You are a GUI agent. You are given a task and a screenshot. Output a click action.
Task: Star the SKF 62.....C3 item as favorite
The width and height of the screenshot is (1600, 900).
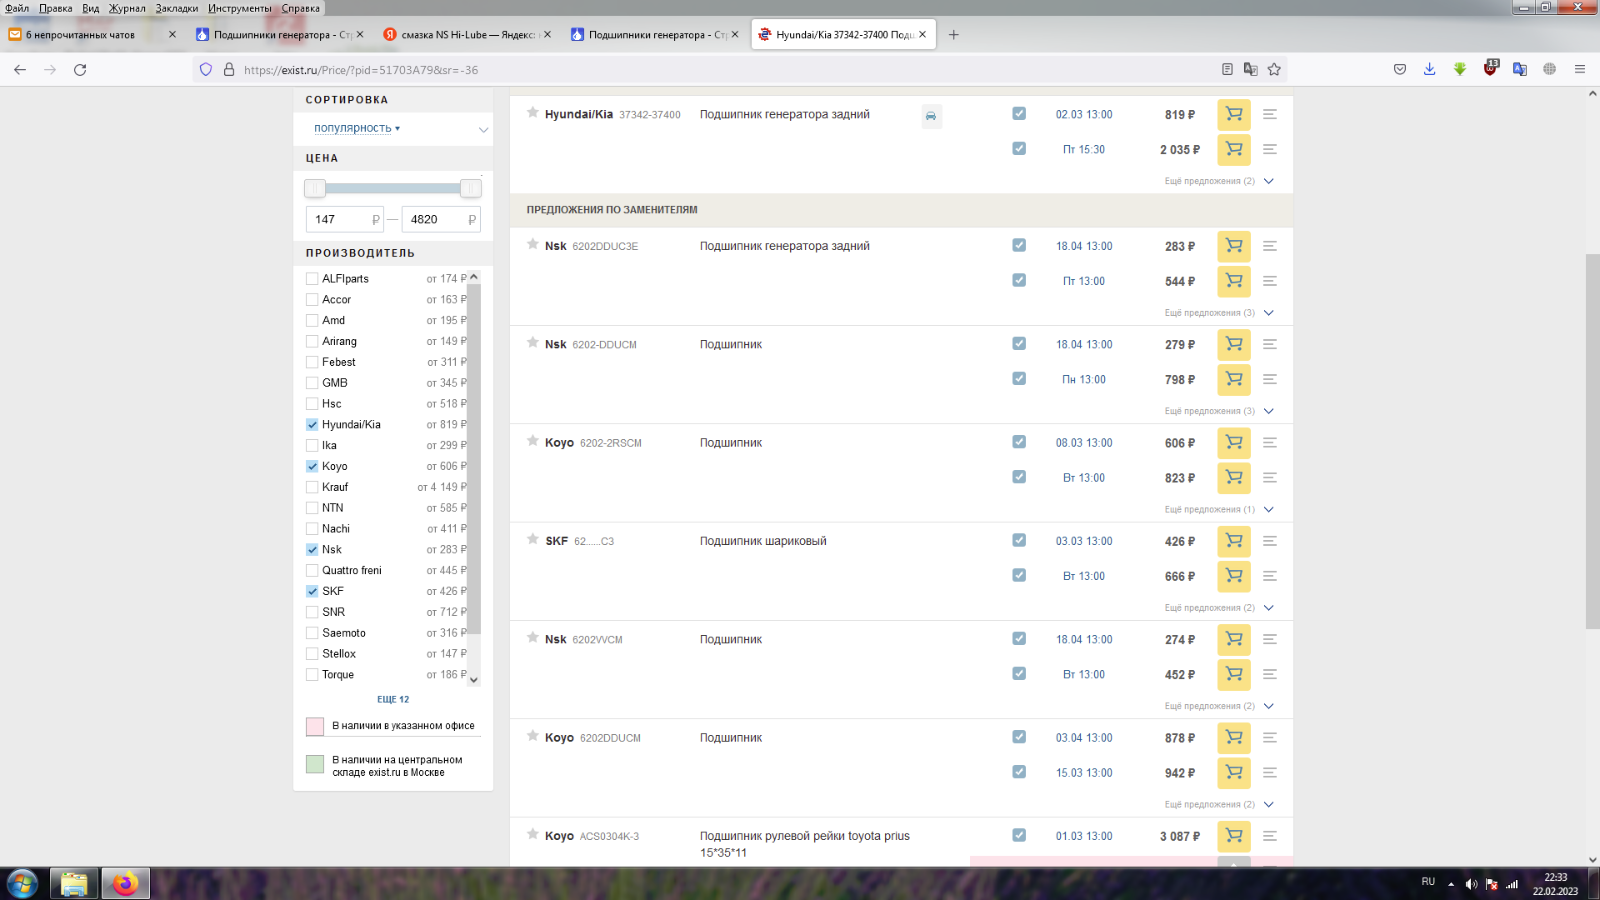pyautogui.click(x=533, y=539)
